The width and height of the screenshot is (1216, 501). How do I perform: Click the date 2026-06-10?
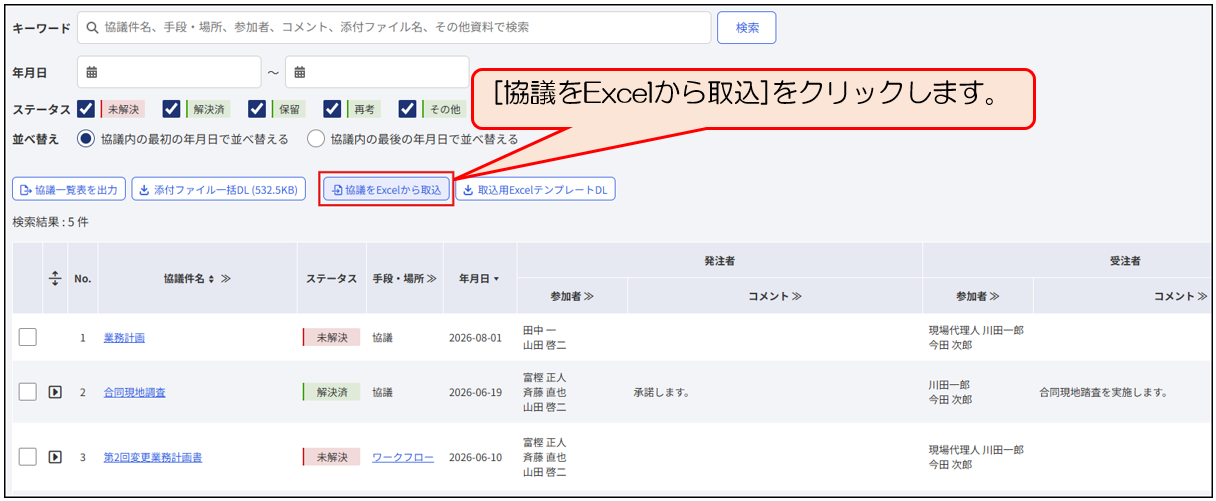coord(476,457)
